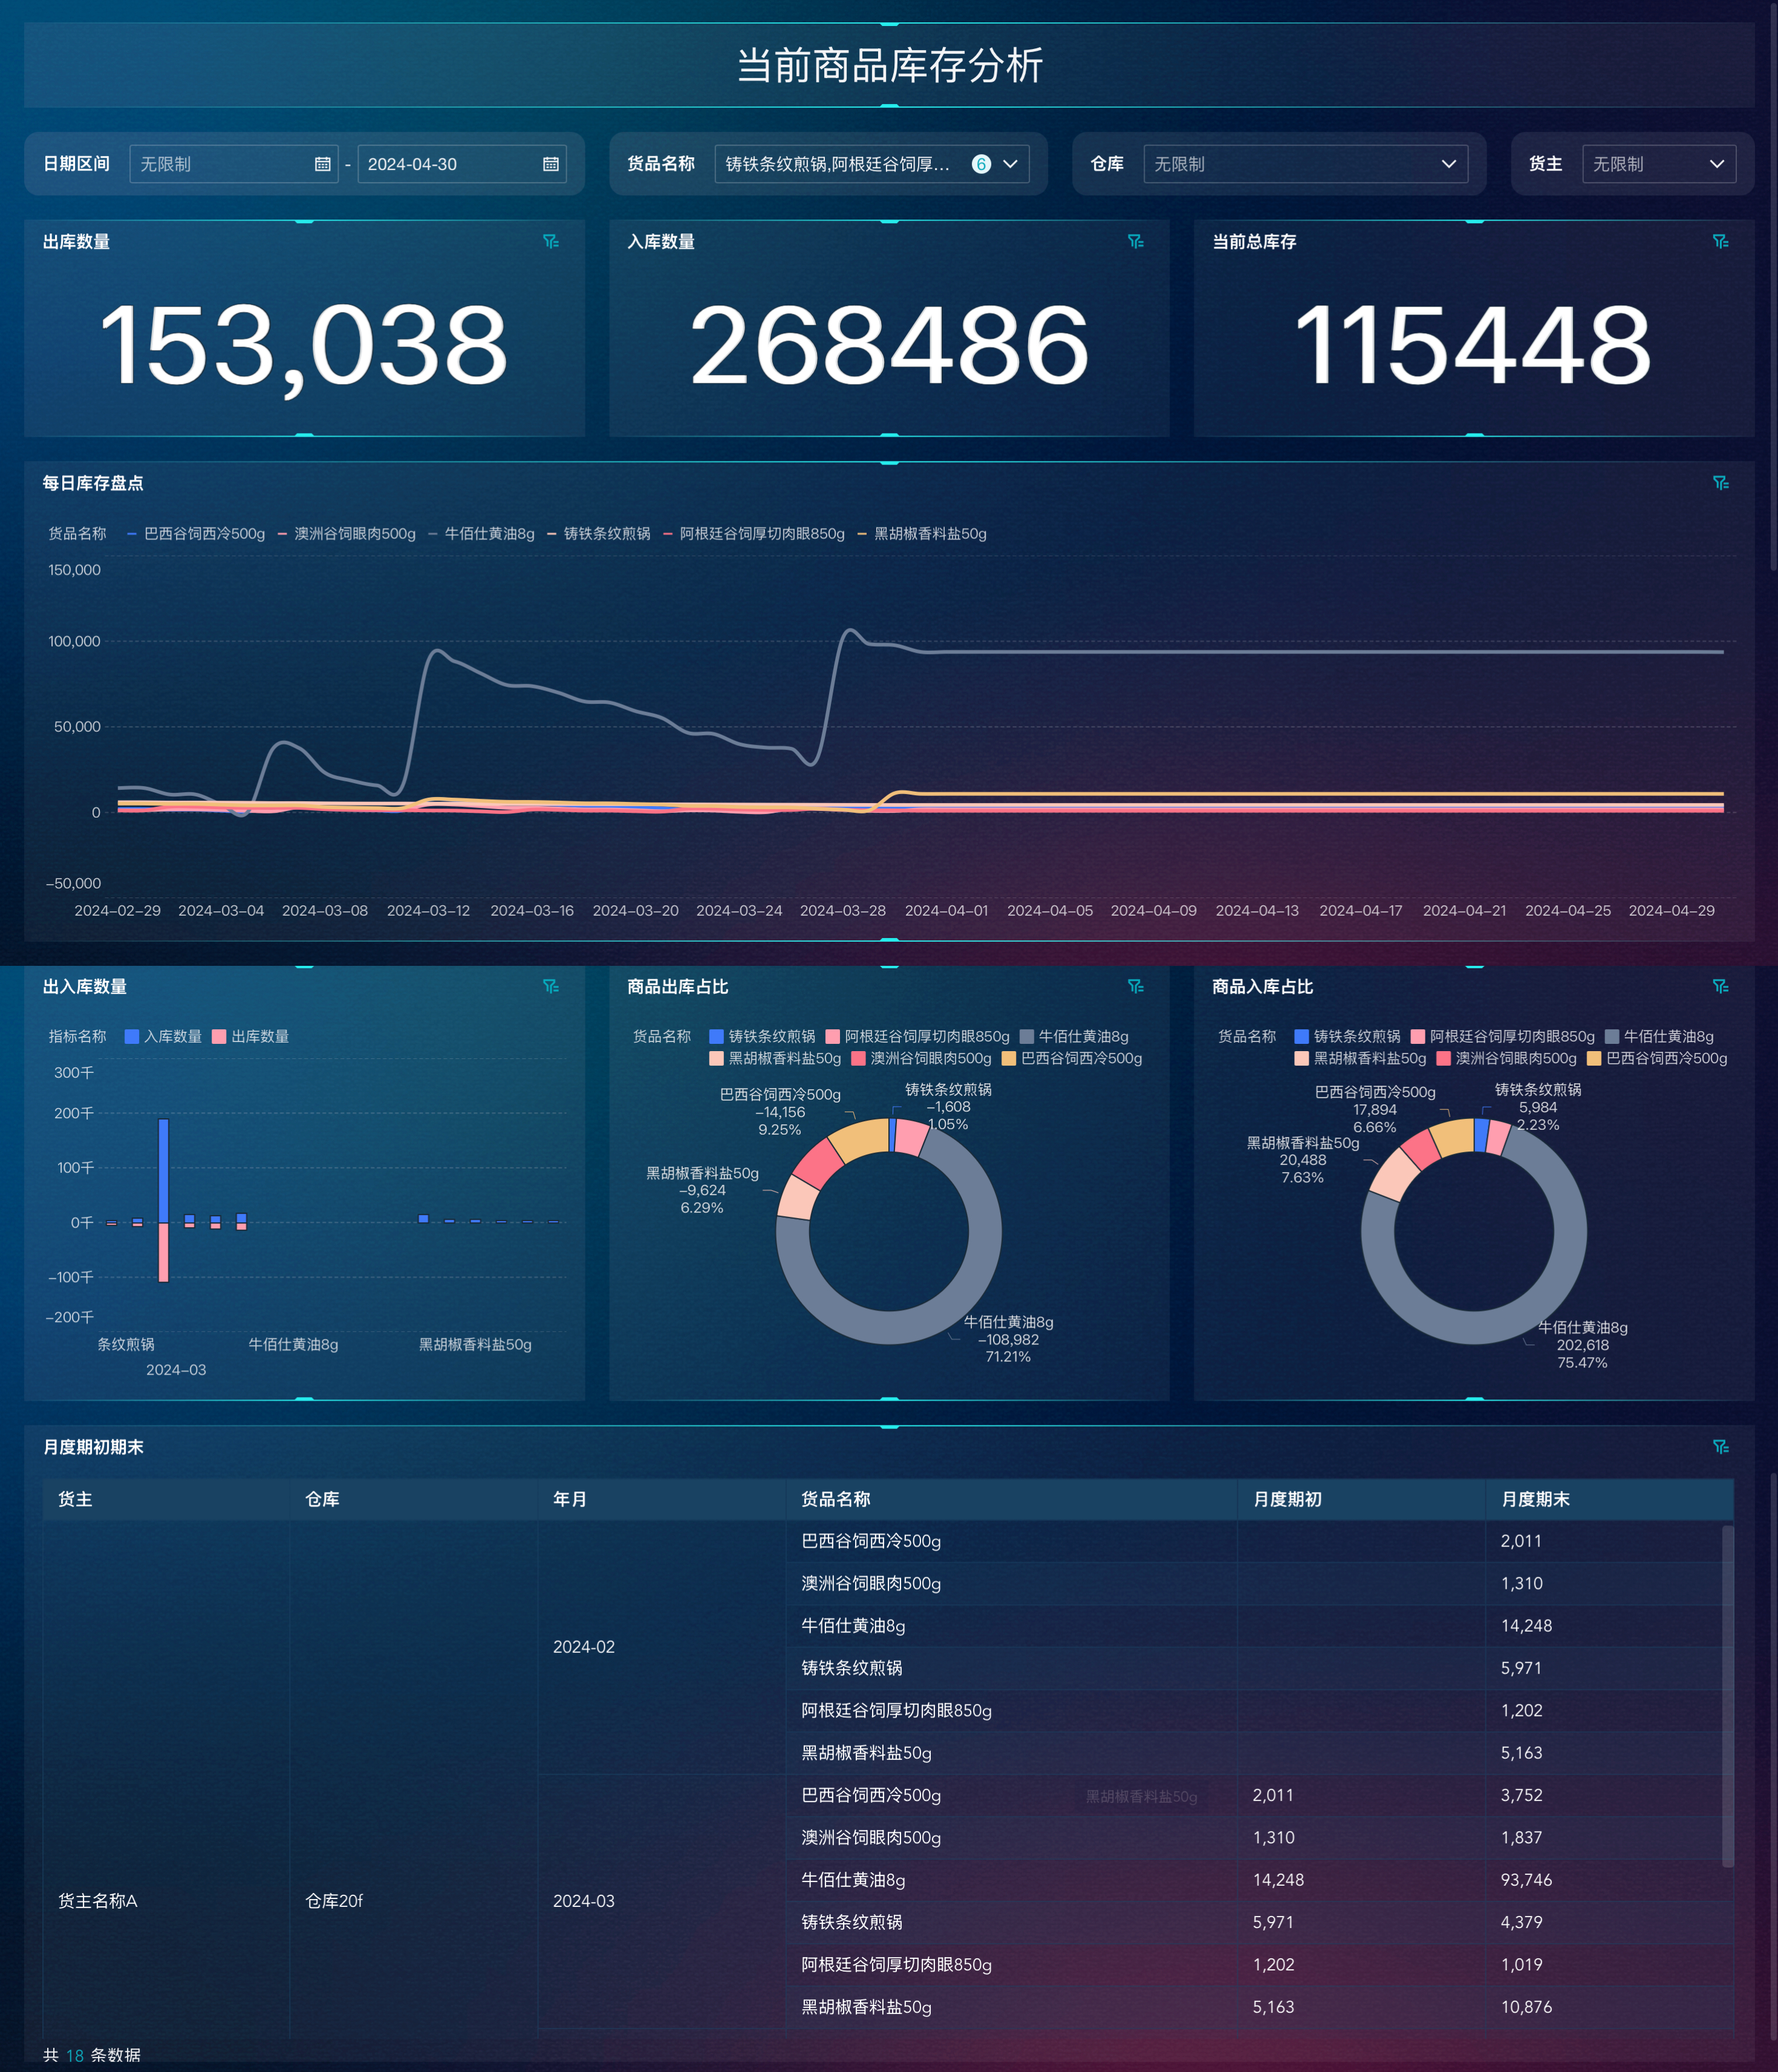Image resolution: width=1778 pixels, height=2072 pixels.
Task: Click filter icon on 商品出库占比 panel
Action: point(1135,986)
